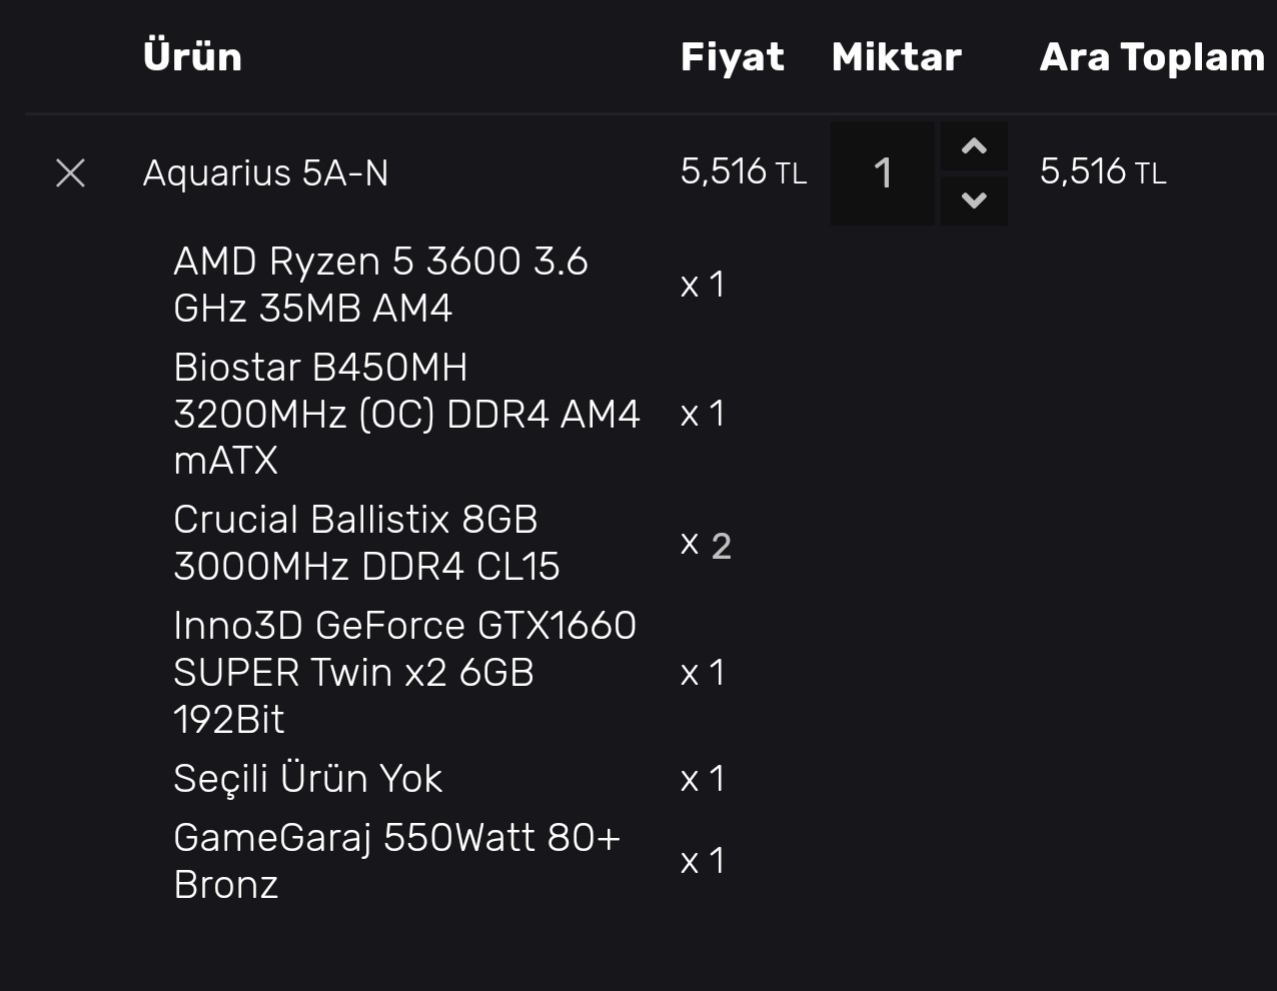Click the quantity input field showing 1
The width and height of the screenshot is (1277, 991).
(882, 174)
